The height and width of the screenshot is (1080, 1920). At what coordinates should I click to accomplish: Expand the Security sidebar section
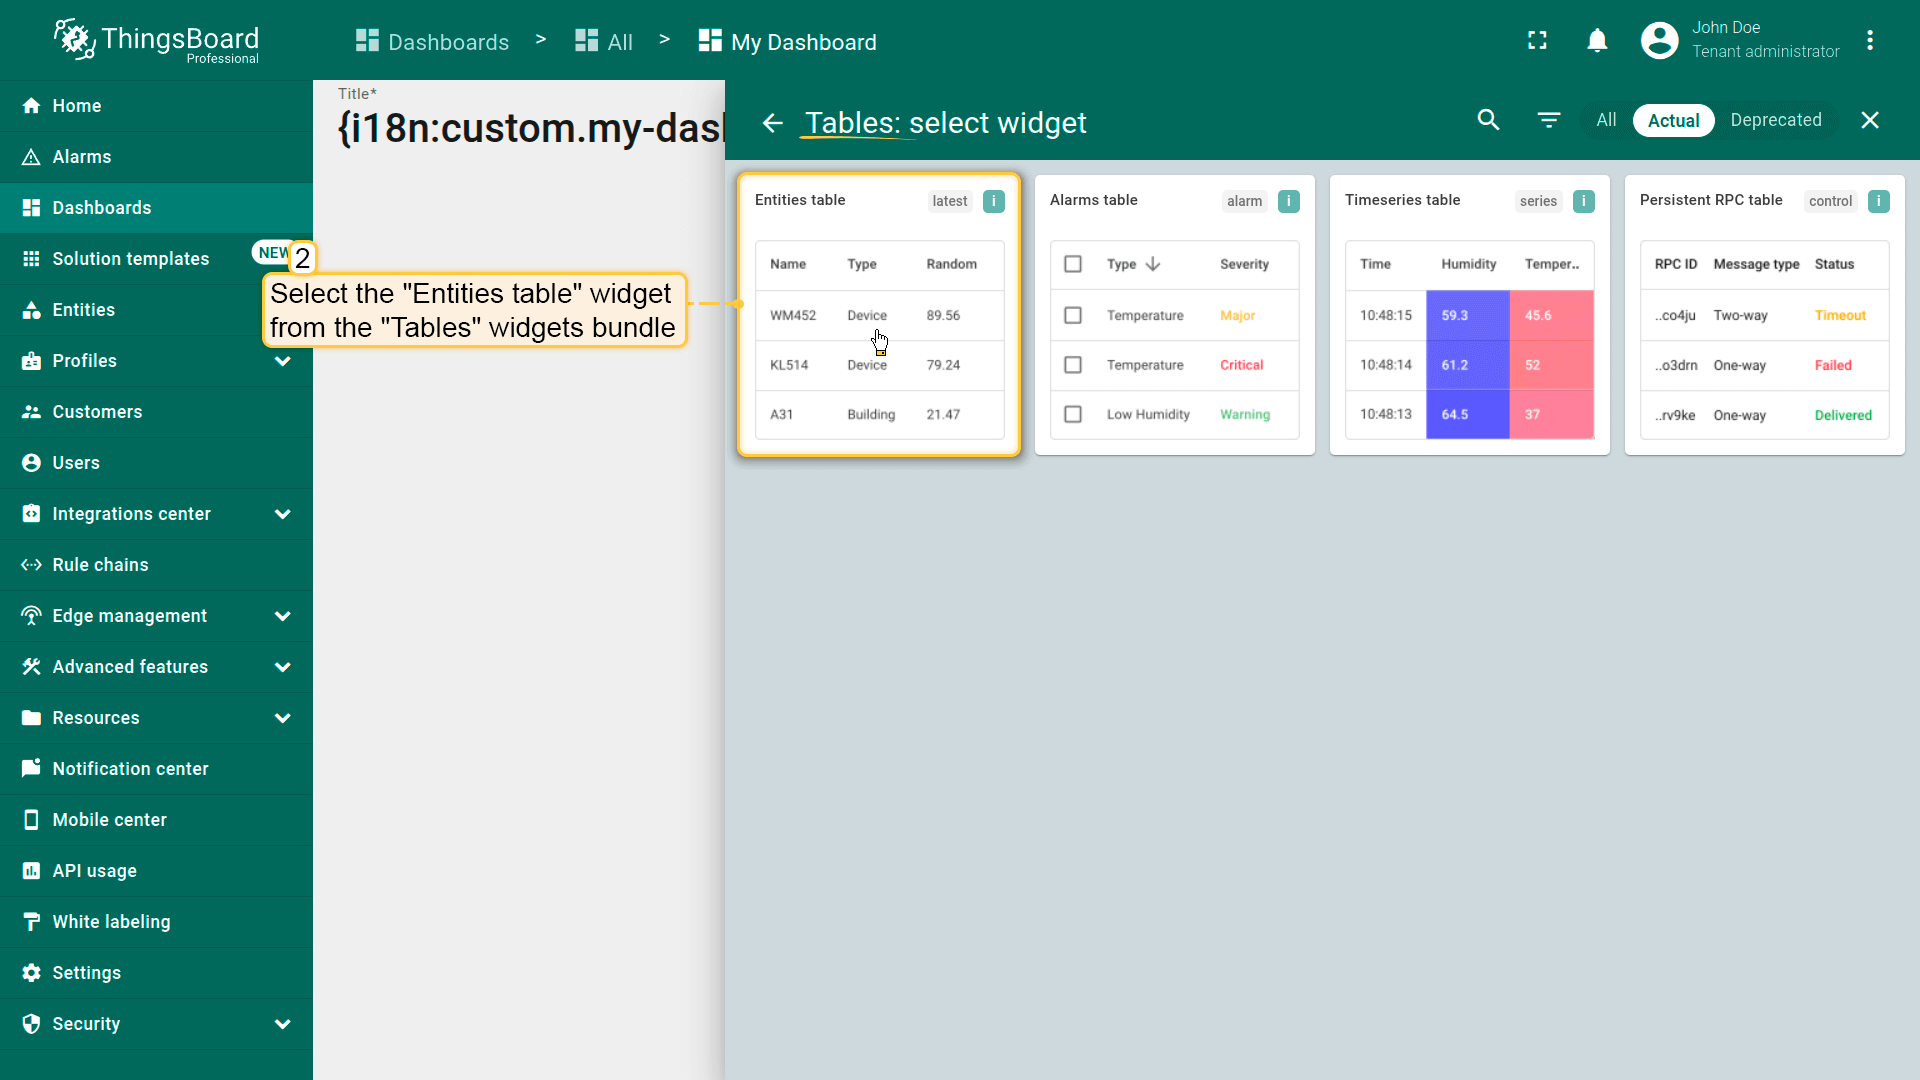pyautogui.click(x=283, y=1024)
